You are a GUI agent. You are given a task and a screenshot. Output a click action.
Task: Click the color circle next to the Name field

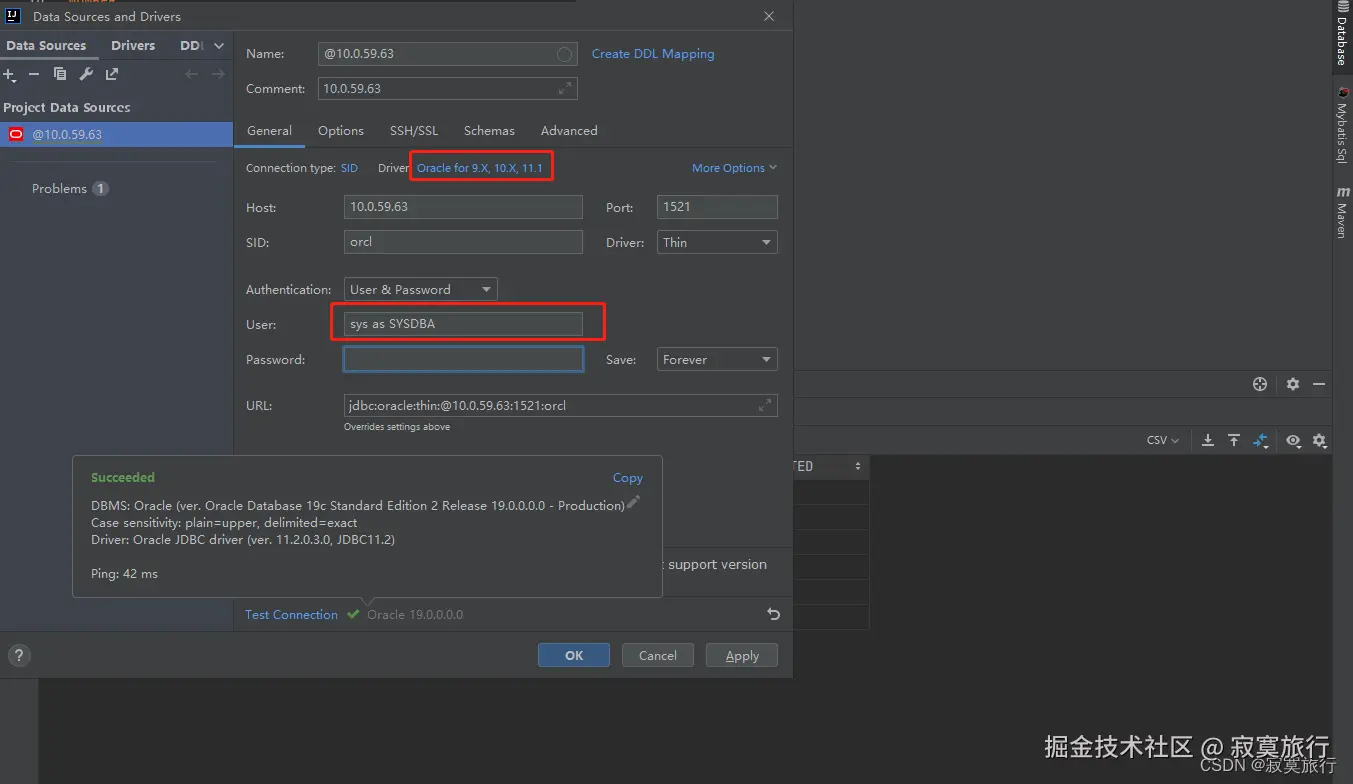(565, 54)
